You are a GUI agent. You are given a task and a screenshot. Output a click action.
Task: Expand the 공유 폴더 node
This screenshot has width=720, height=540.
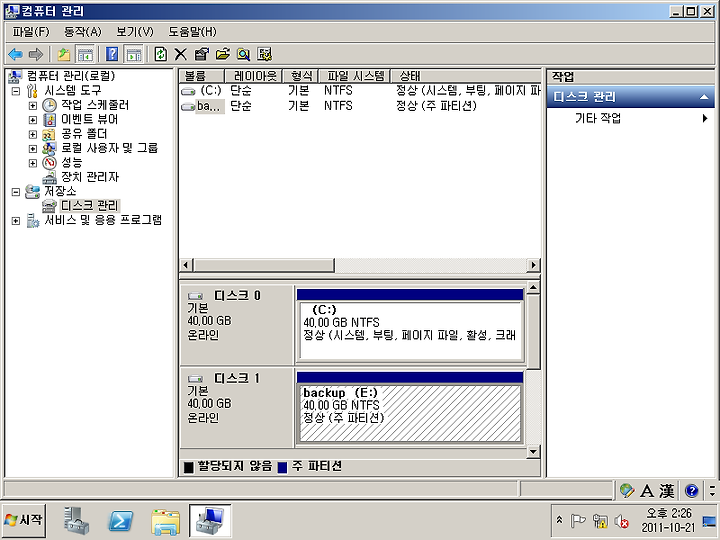click(33, 135)
